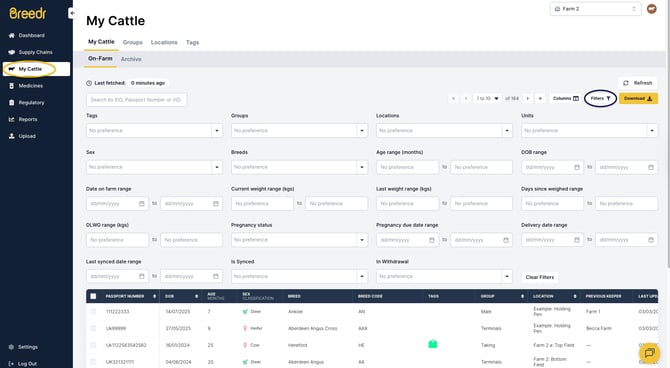This screenshot has width=670, height=368.
Task: Toggle the Filters panel button
Action: [600, 98]
